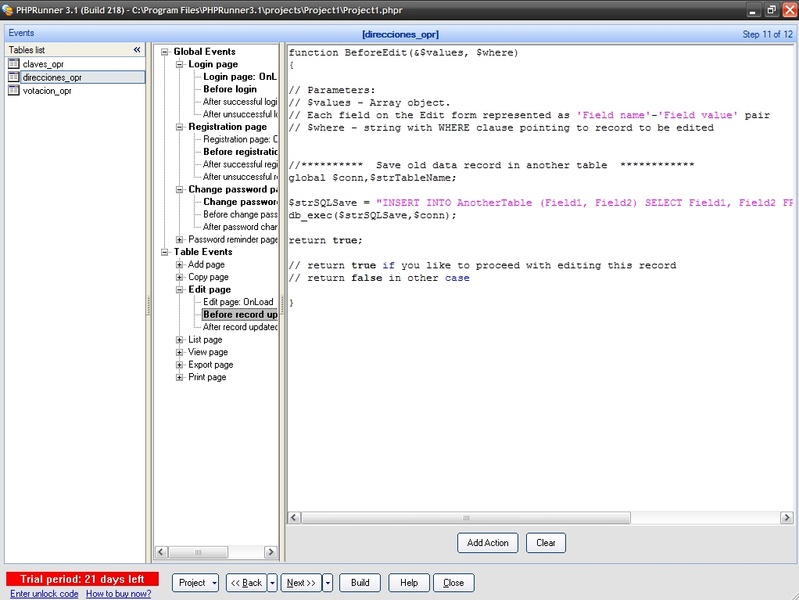Select the Before login event

coord(229,89)
